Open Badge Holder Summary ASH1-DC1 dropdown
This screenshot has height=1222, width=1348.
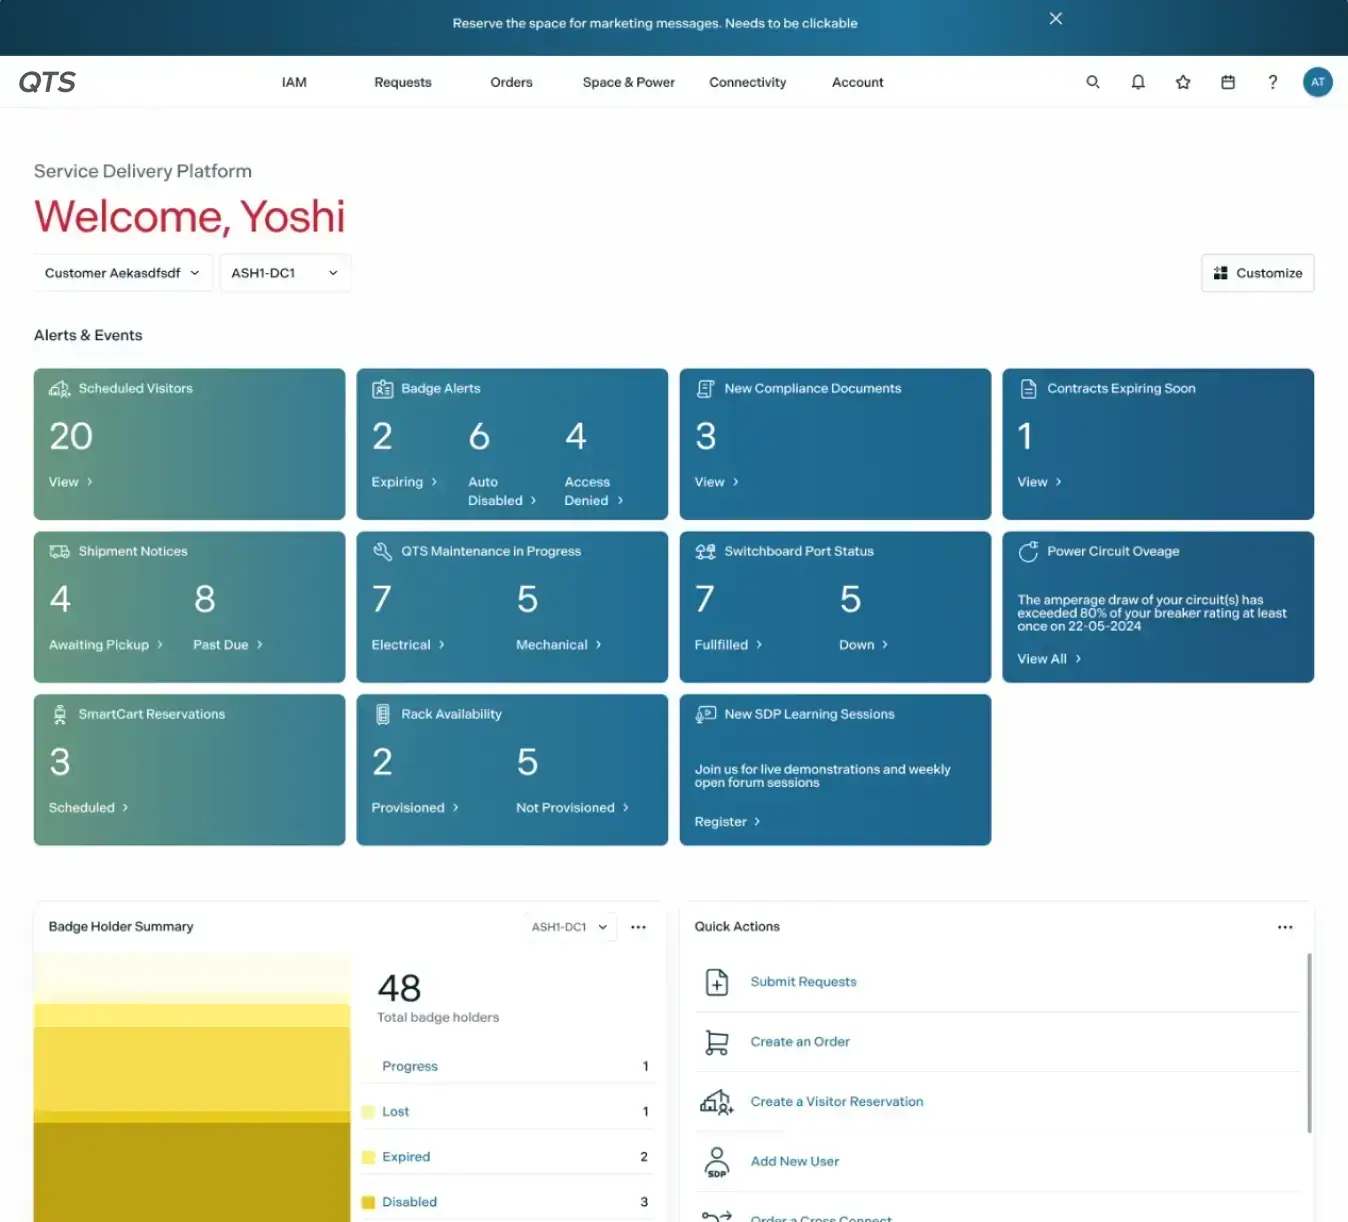tap(569, 927)
